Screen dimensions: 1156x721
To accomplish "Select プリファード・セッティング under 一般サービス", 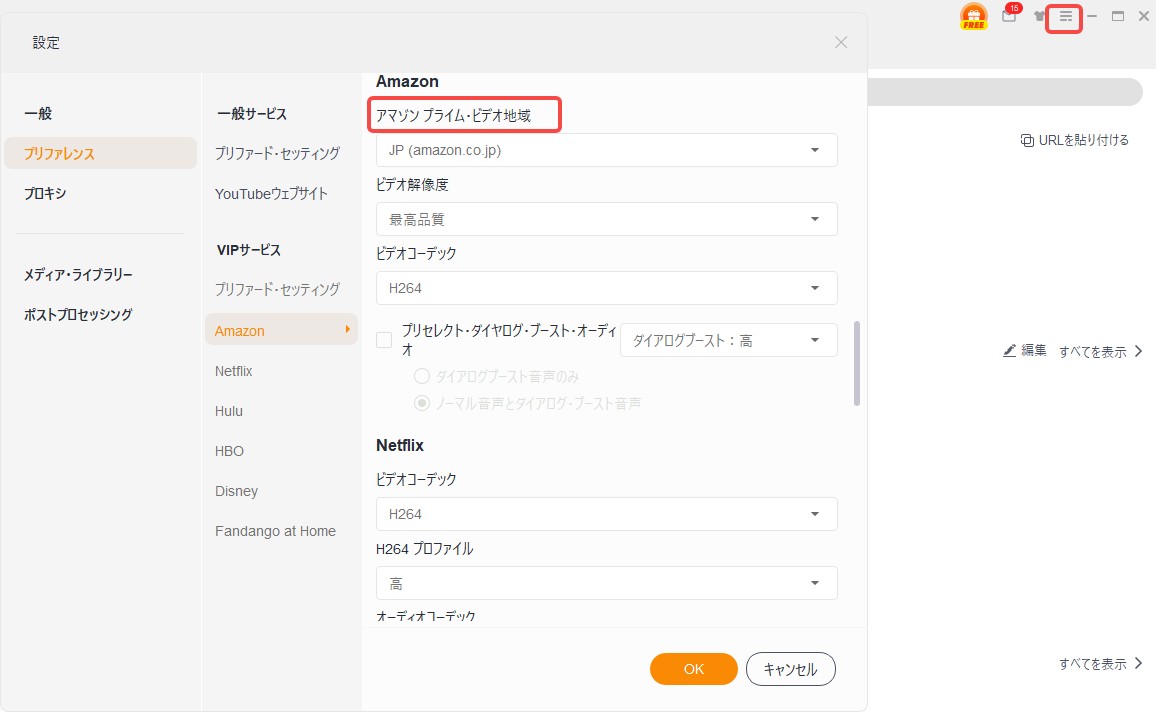I will pos(277,153).
